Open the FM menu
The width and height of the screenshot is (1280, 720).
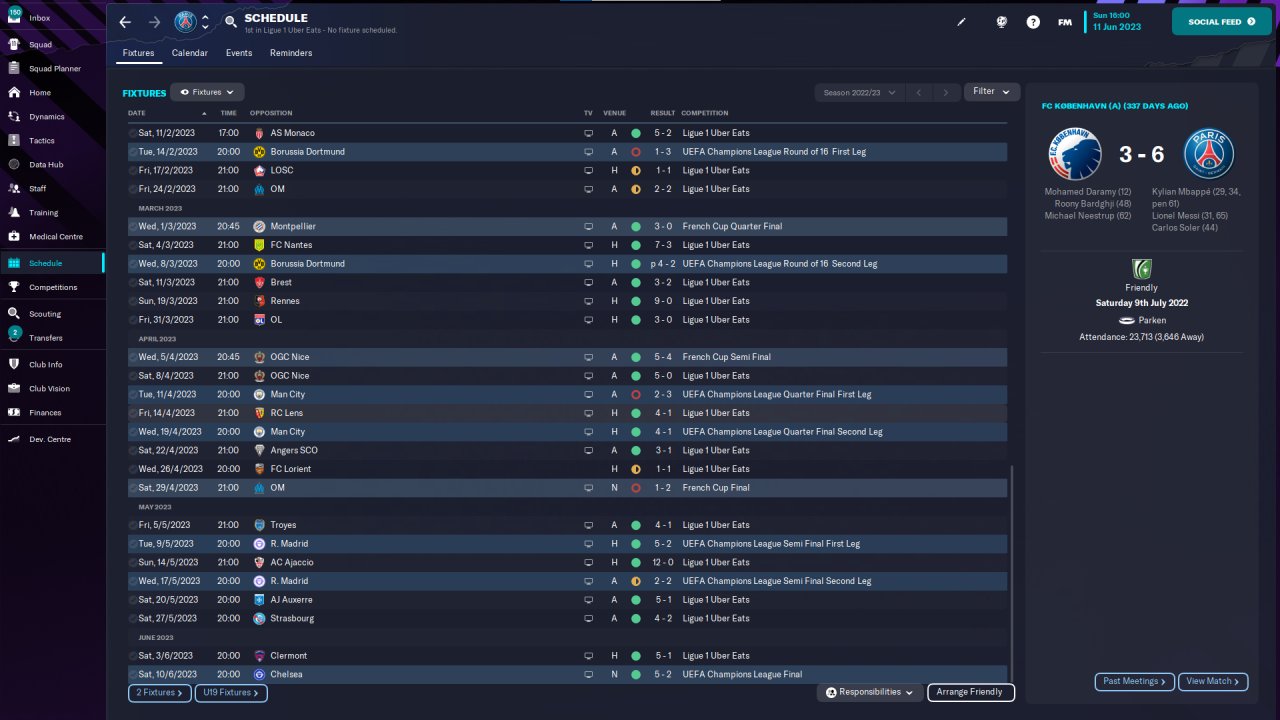point(1065,22)
